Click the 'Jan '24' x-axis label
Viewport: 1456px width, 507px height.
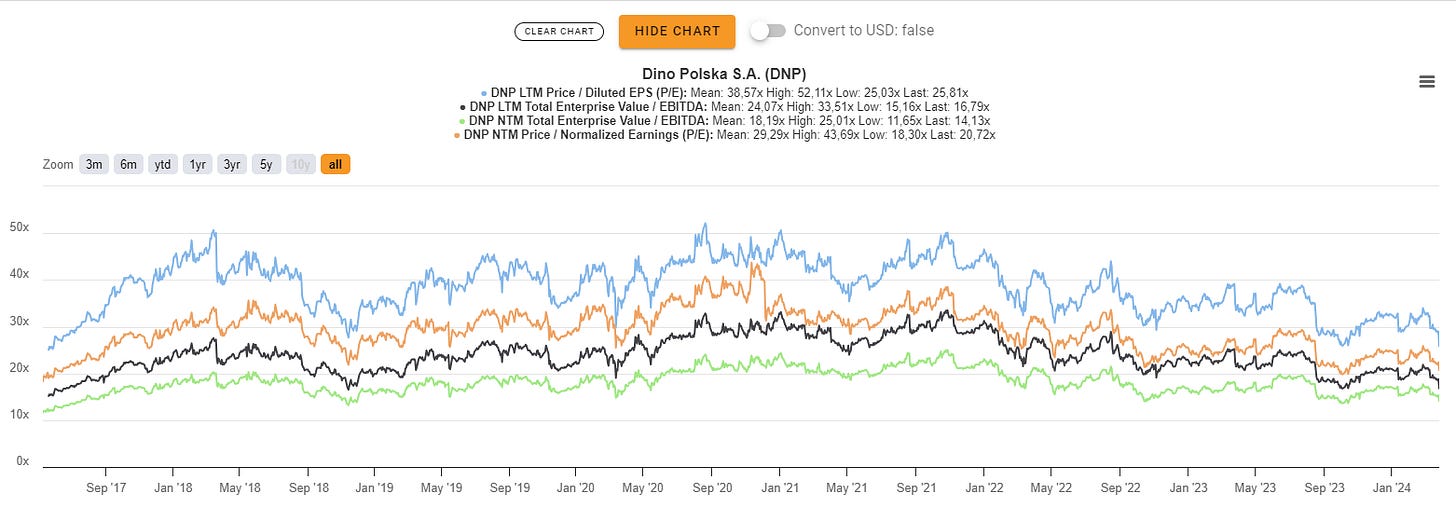point(1391,488)
